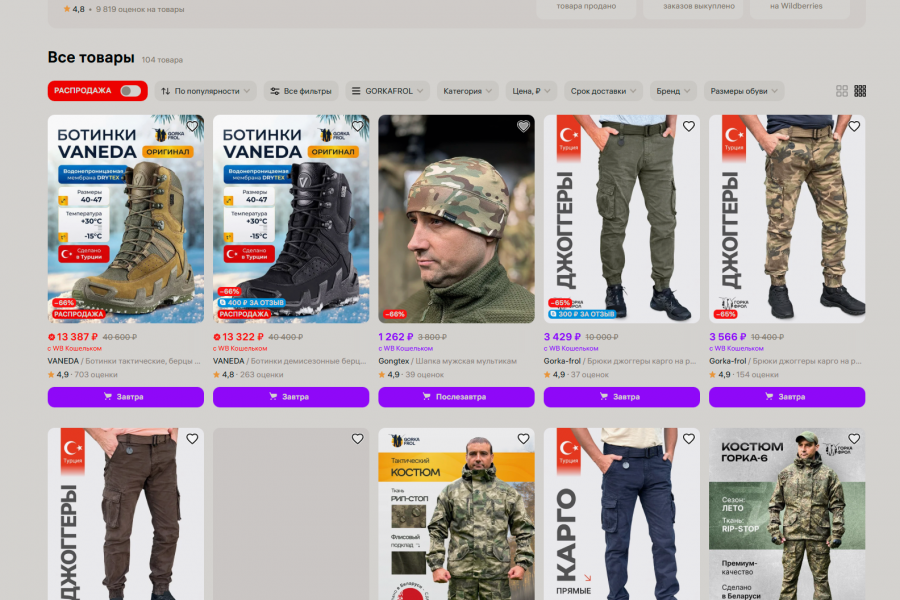
Task: Click 4,9 · 703 оценки rating text
Action: pyautogui.click(x=83, y=374)
